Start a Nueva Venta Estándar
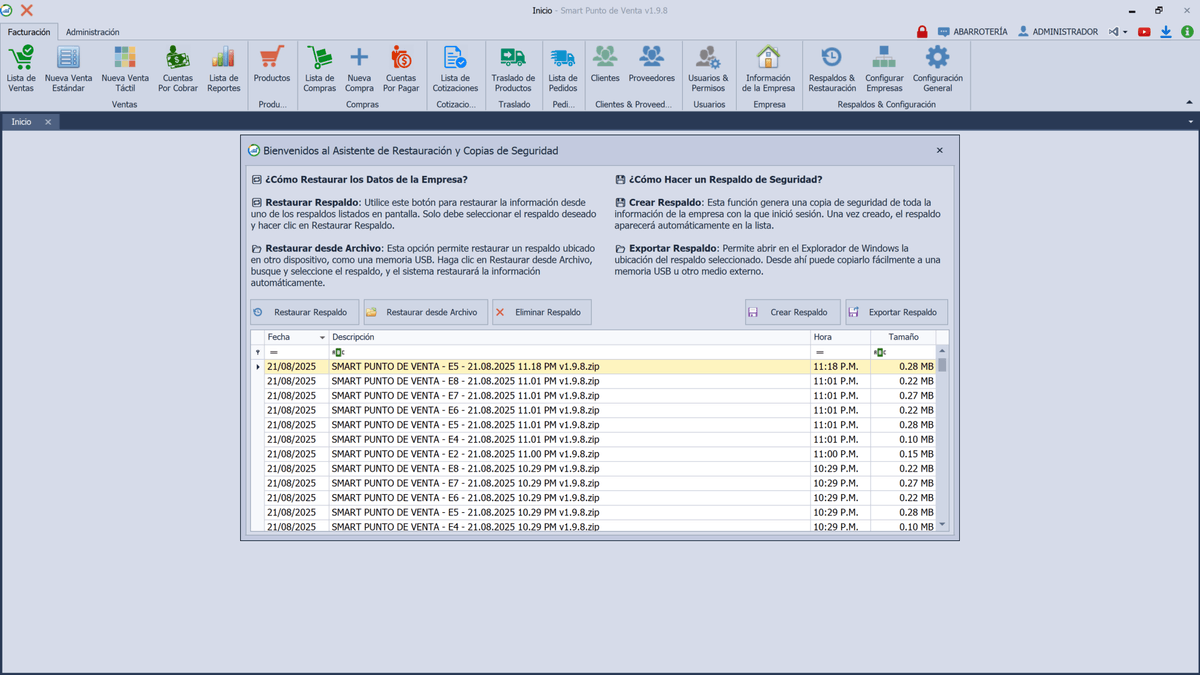The image size is (1200, 675). pyautogui.click(x=68, y=69)
